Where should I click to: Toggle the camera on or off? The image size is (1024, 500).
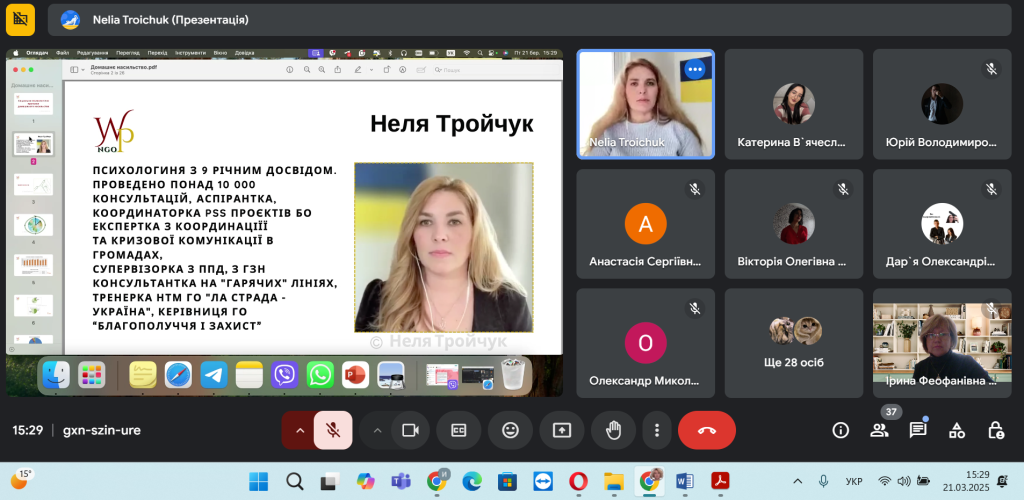pos(409,430)
